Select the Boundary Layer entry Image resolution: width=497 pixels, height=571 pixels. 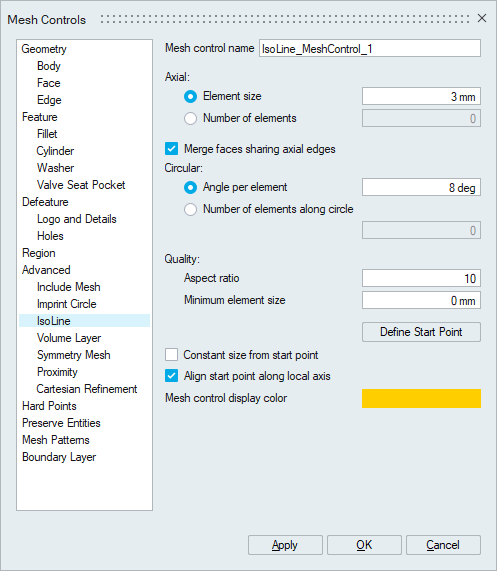59,457
